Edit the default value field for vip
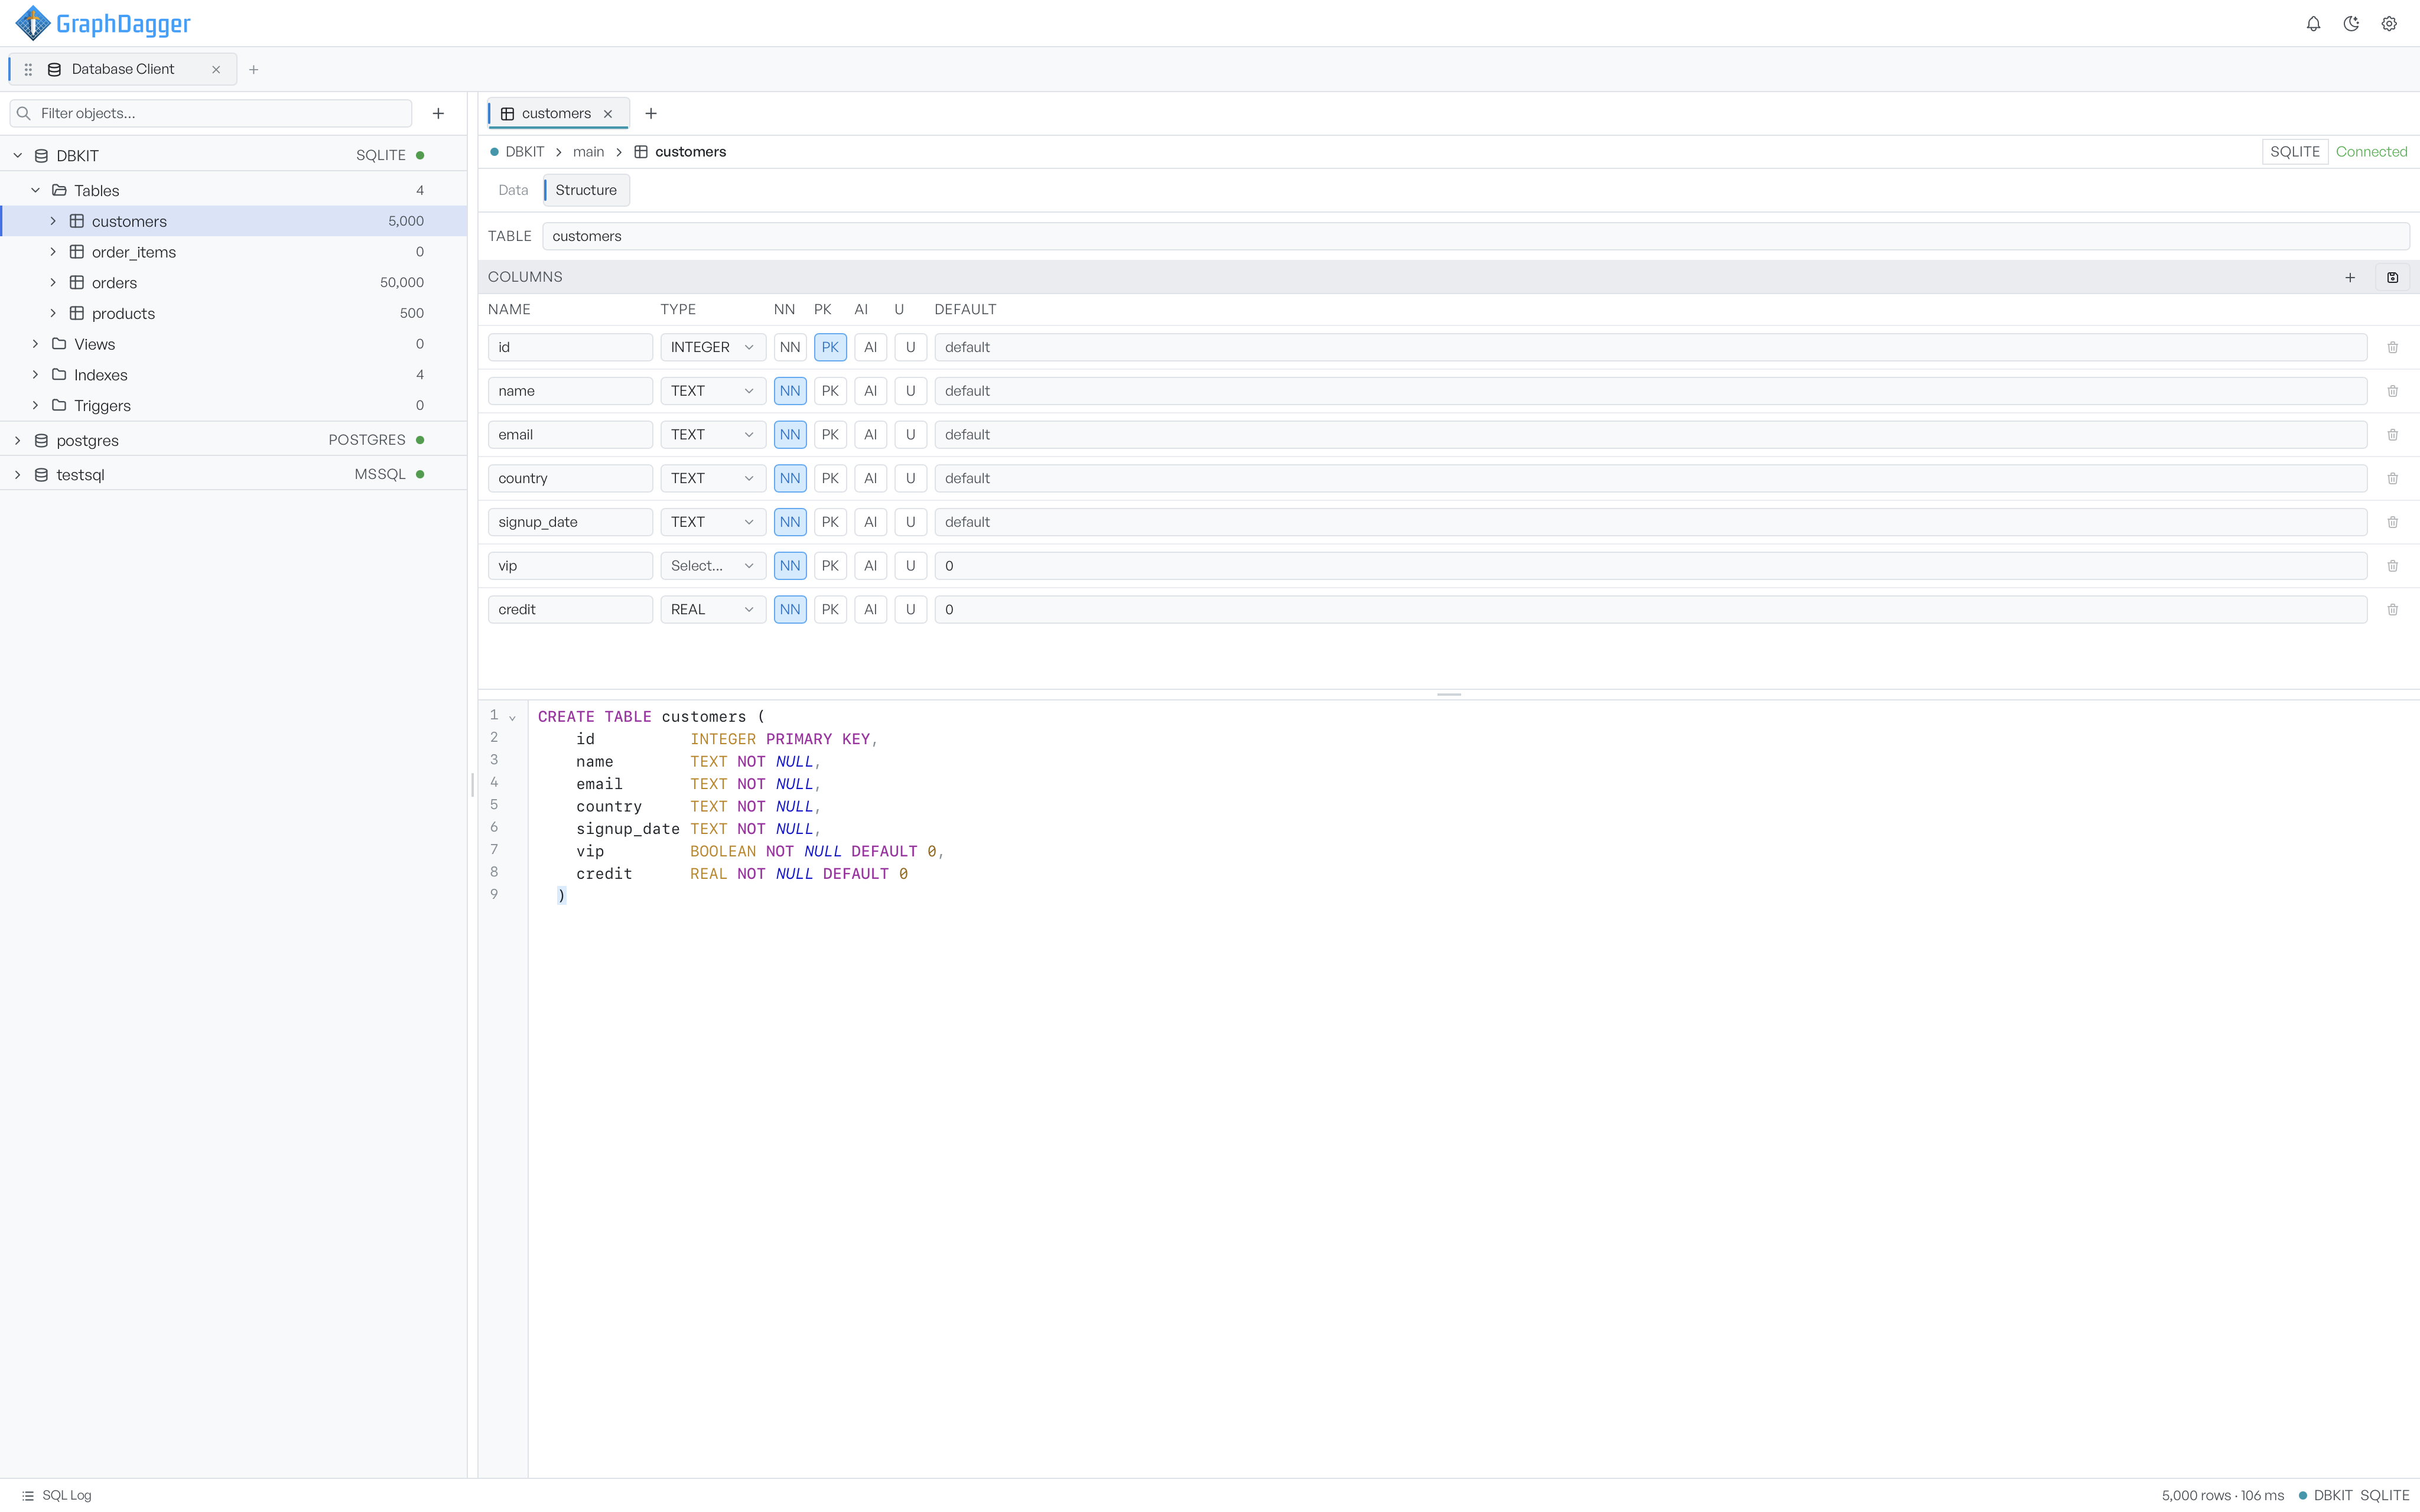The width and height of the screenshot is (2420, 1512). (x=1650, y=566)
